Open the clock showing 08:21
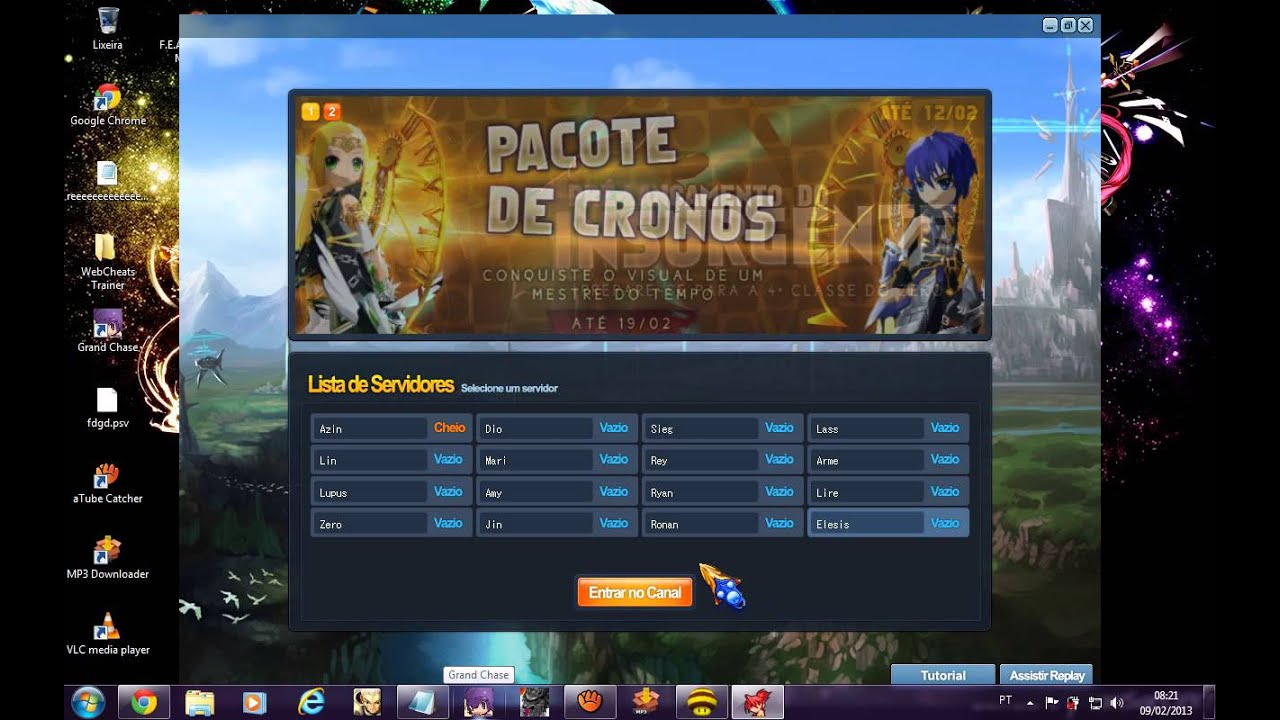The image size is (1280, 720). (x=1166, y=703)
